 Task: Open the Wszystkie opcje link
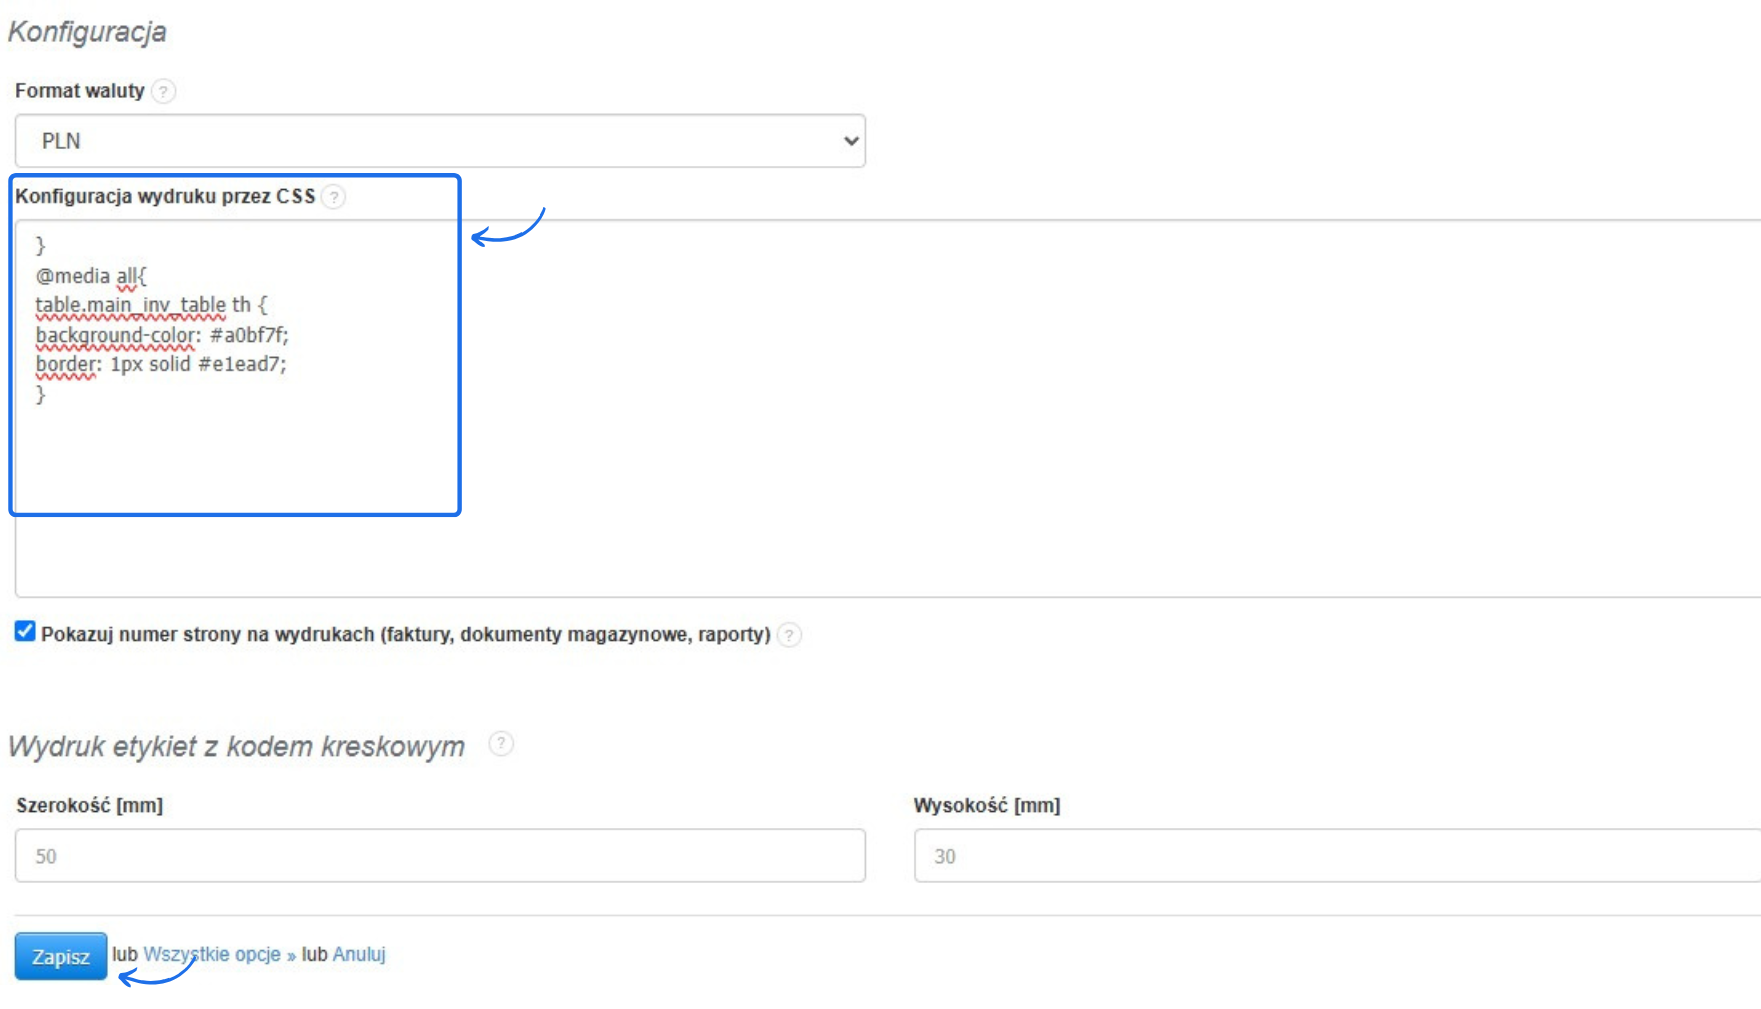tap(212, 954)
